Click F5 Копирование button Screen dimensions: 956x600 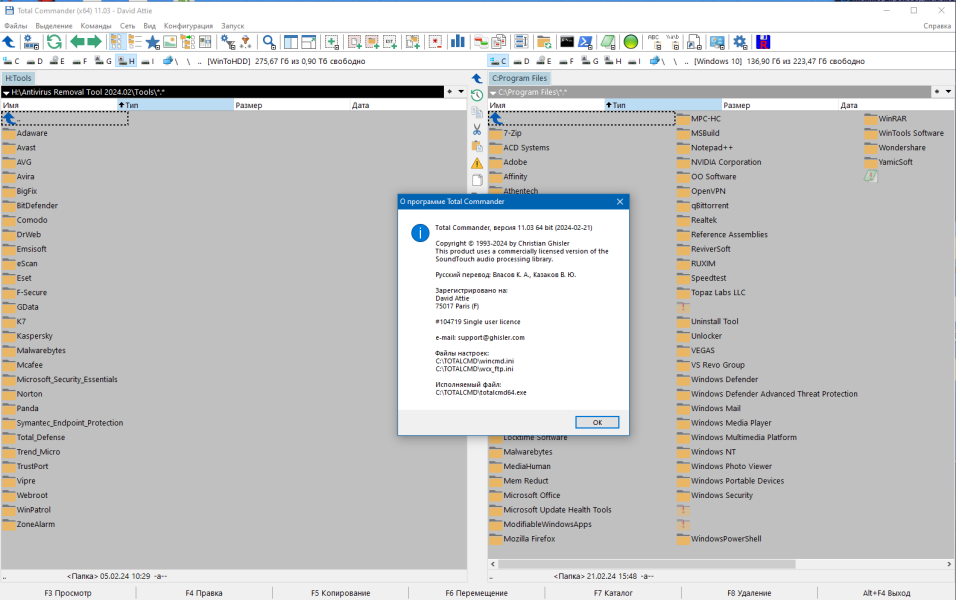tap(341, 593)
